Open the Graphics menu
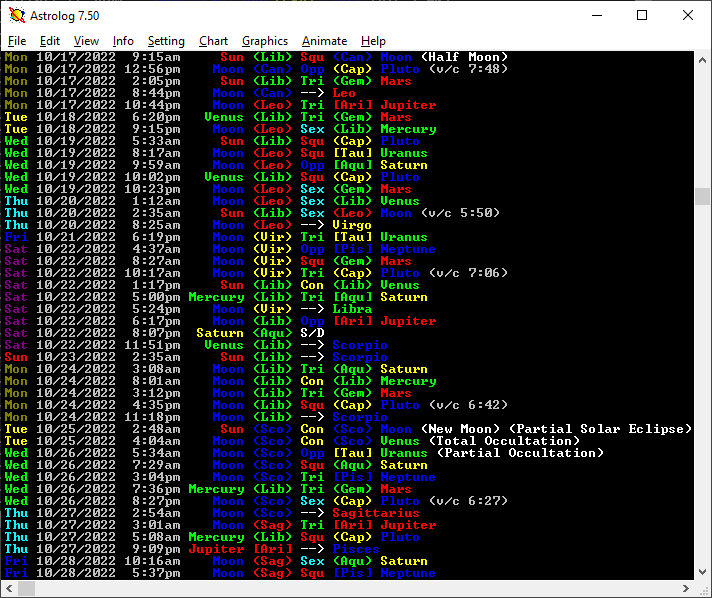 click(265, 41)
